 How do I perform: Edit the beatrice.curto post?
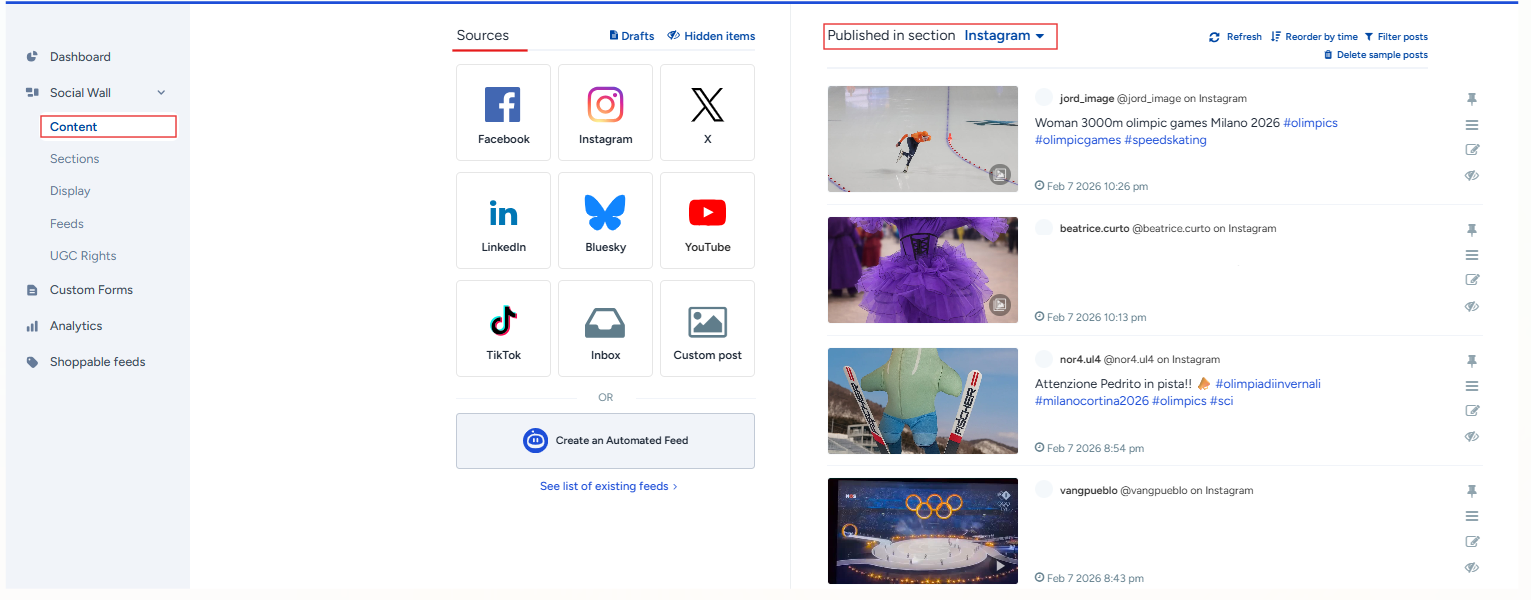pos(1472,280)
